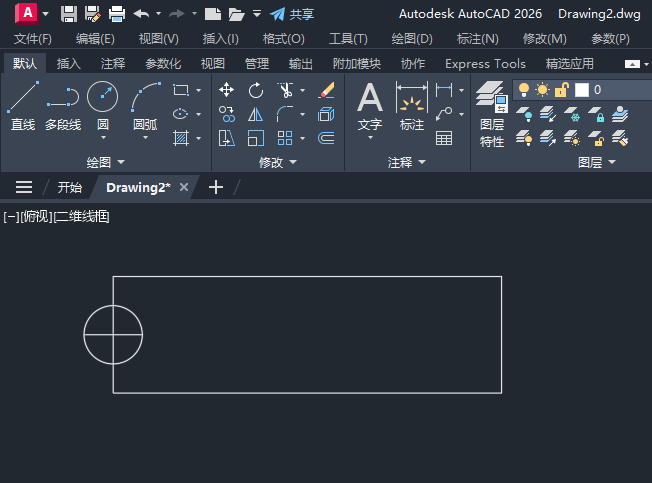Click the Undo arrow icon
Screen dimensions: 652x483
[141, 14]
